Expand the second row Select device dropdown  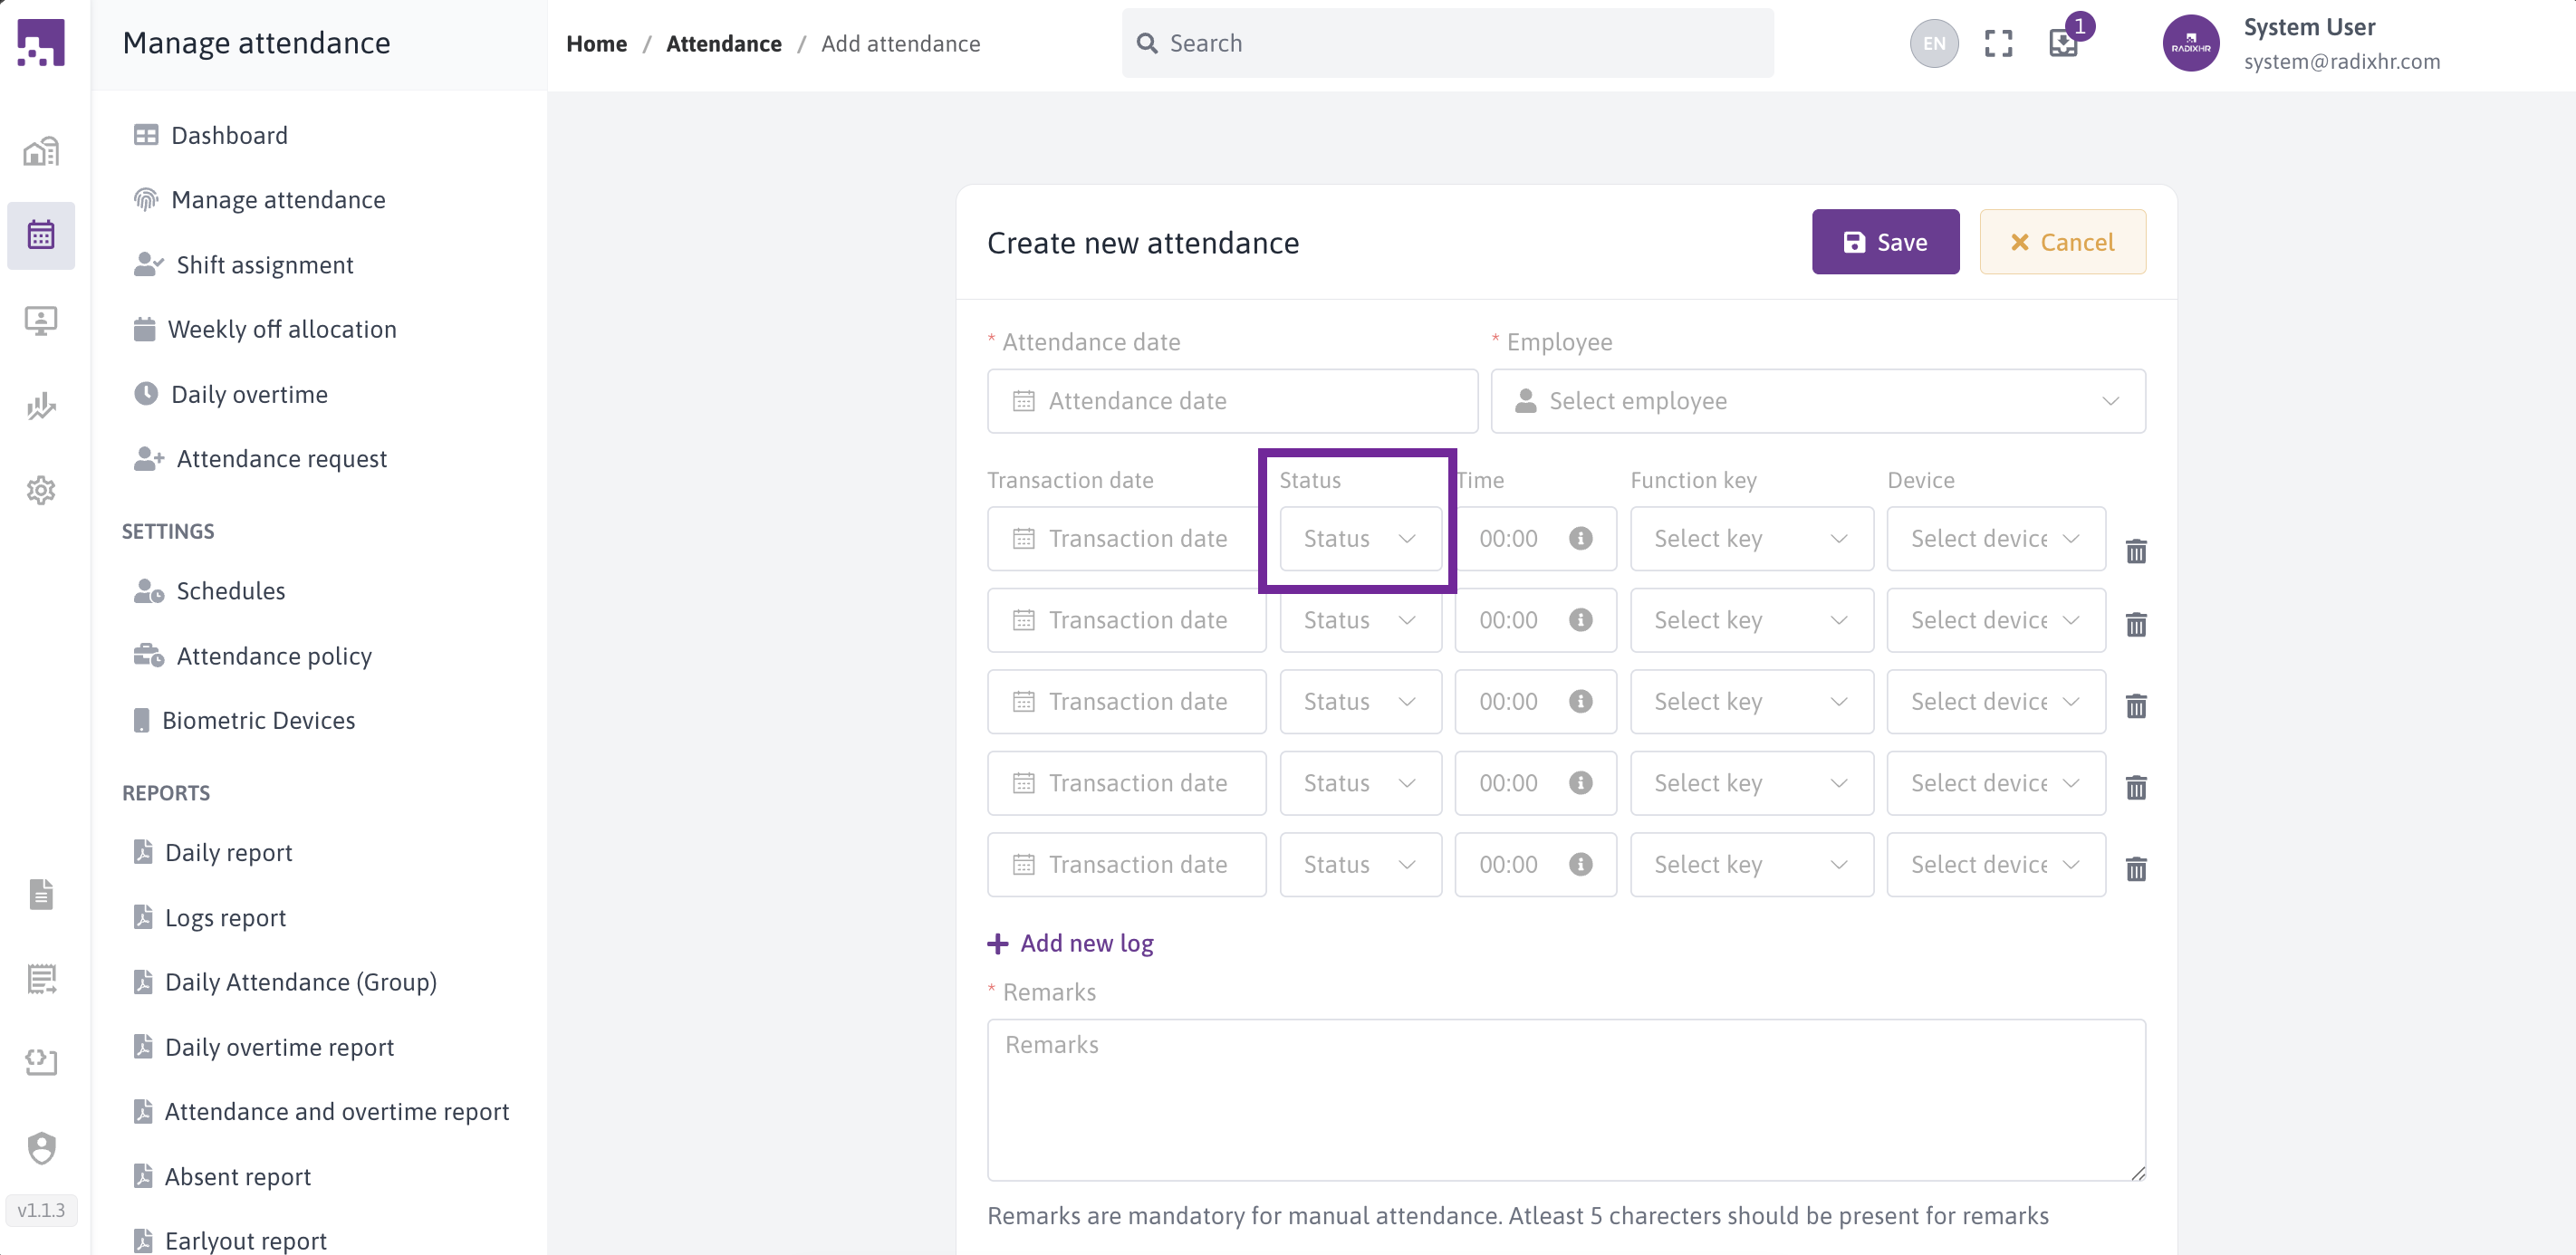[1995, 620]
